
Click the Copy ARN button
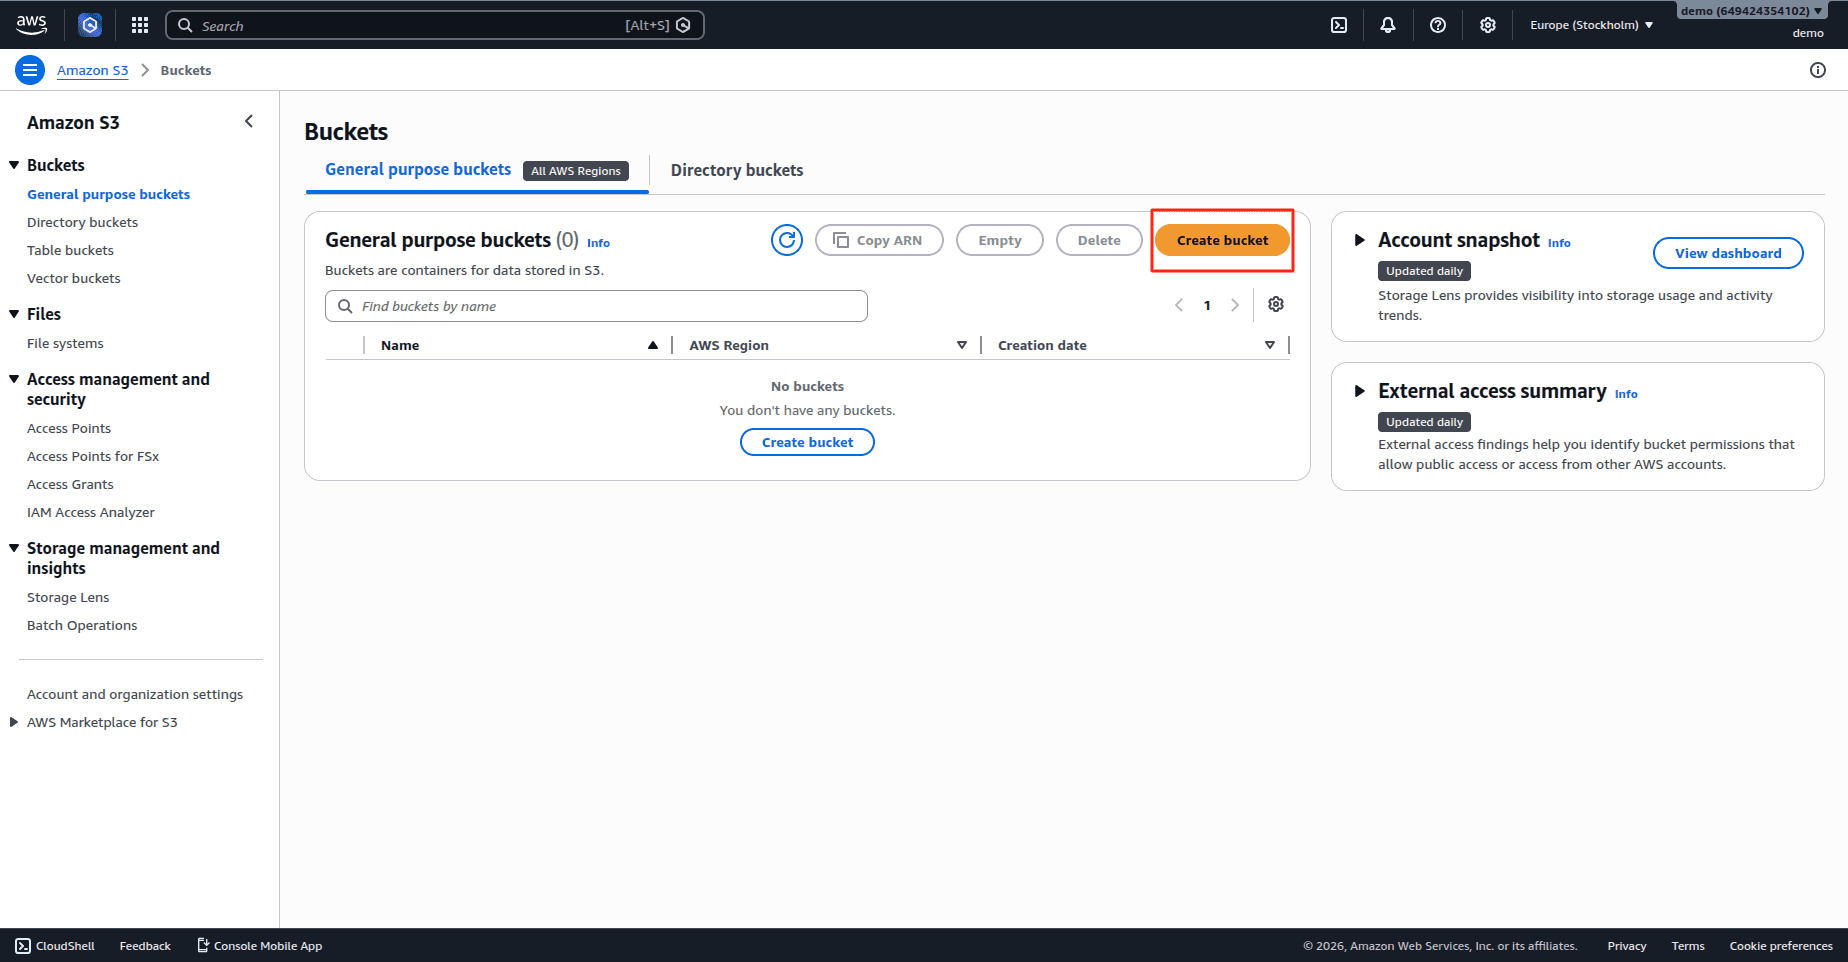[x=879, y=240]
